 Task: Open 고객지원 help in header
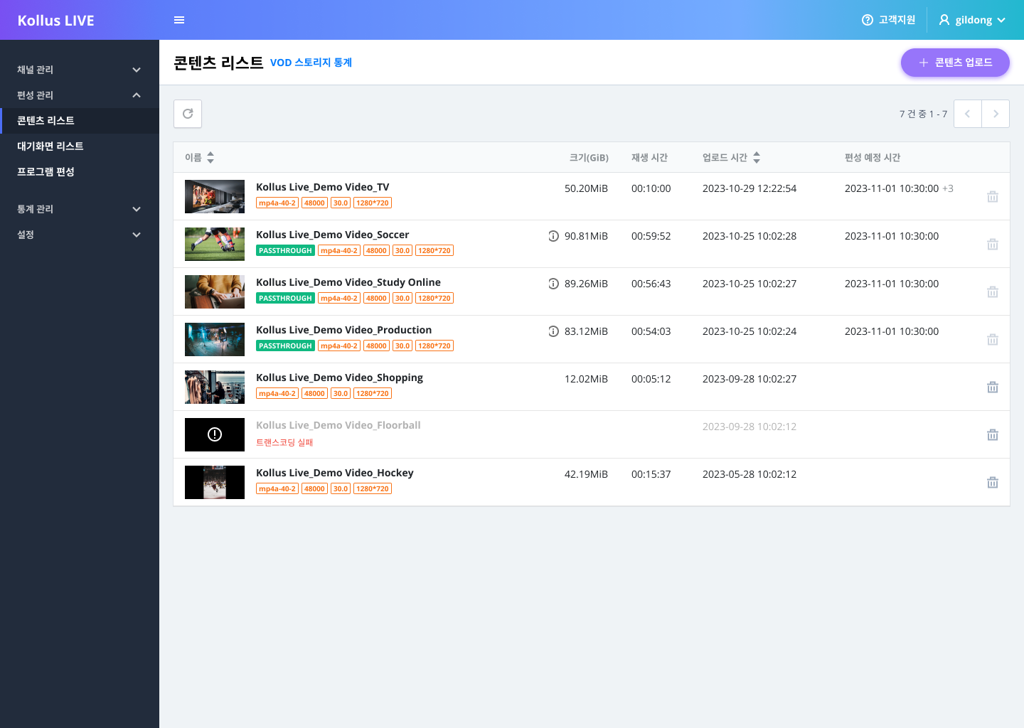pyautogui.click(x=888, y=20)
